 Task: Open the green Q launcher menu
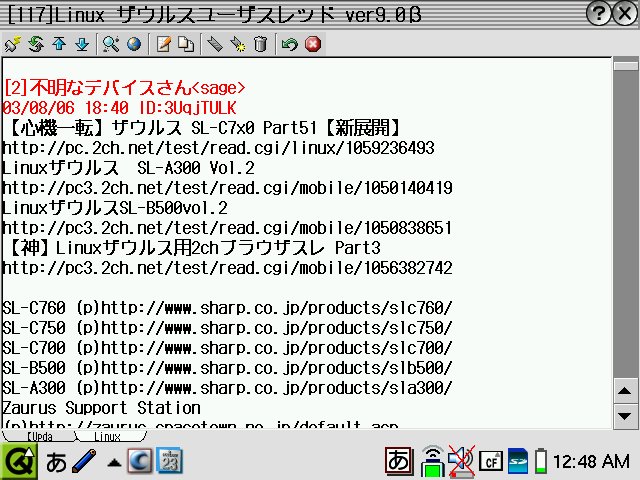19,462
